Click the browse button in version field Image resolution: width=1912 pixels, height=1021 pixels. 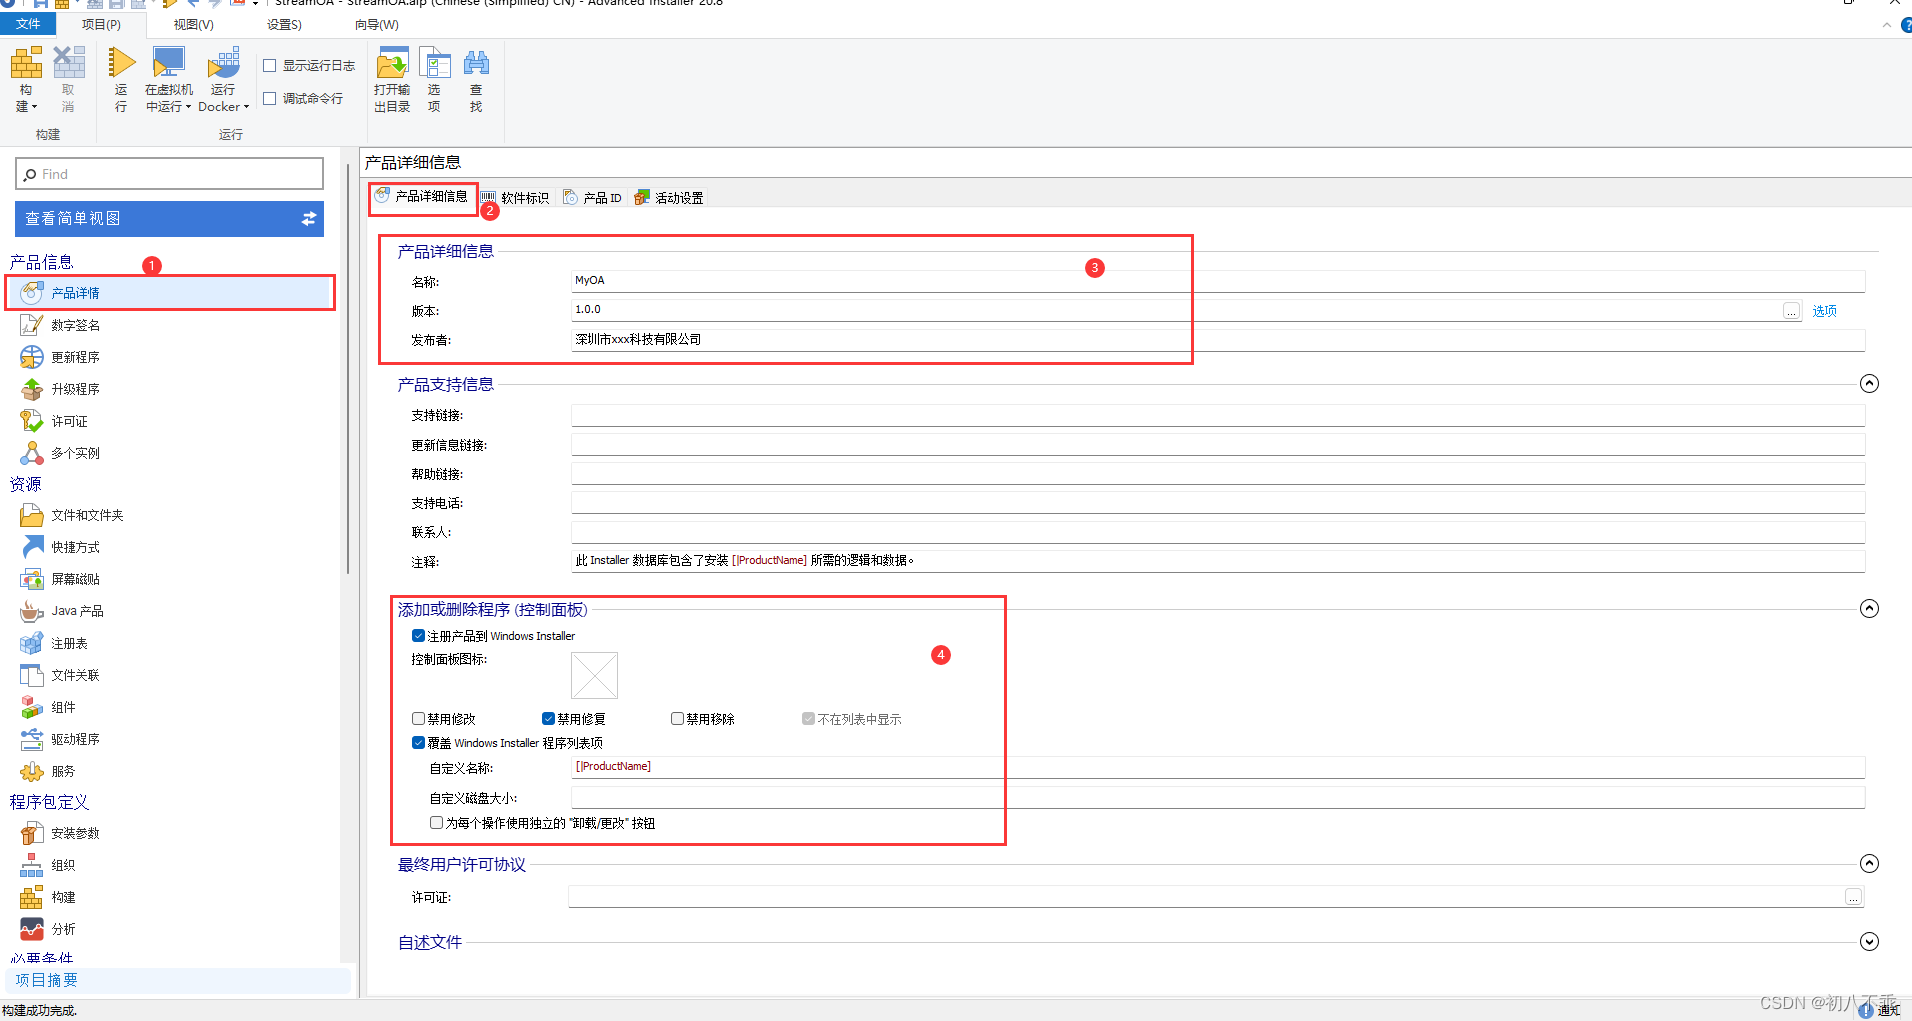(1791, 311)
